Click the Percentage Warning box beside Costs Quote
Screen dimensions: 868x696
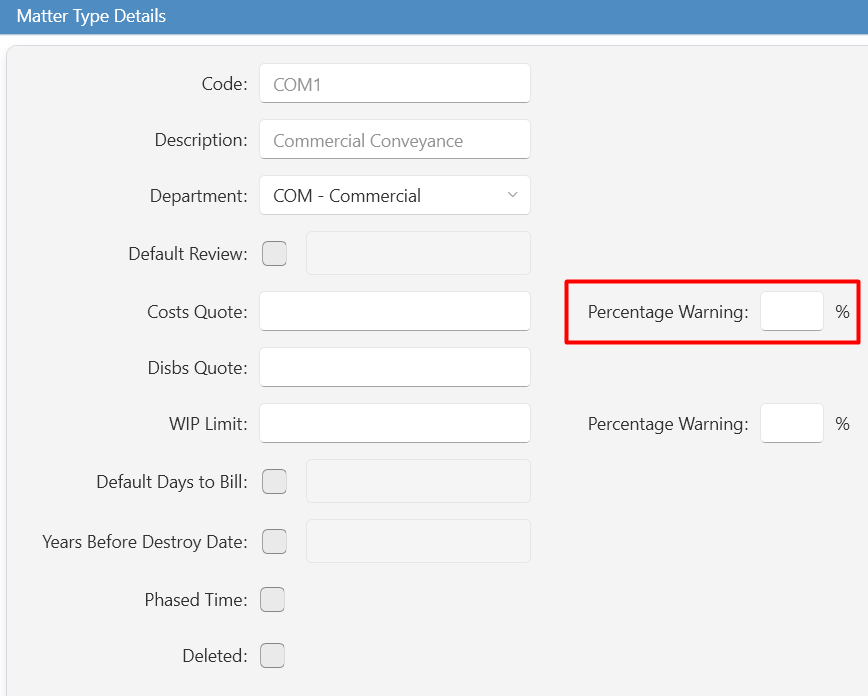tap(792, 312)
